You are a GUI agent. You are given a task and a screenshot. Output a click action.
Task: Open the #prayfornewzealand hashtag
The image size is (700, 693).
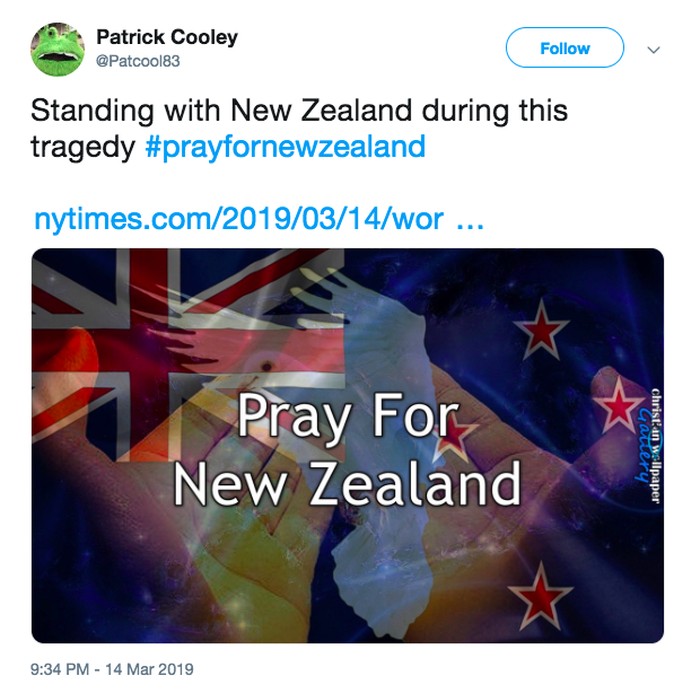tap(285, 146)
